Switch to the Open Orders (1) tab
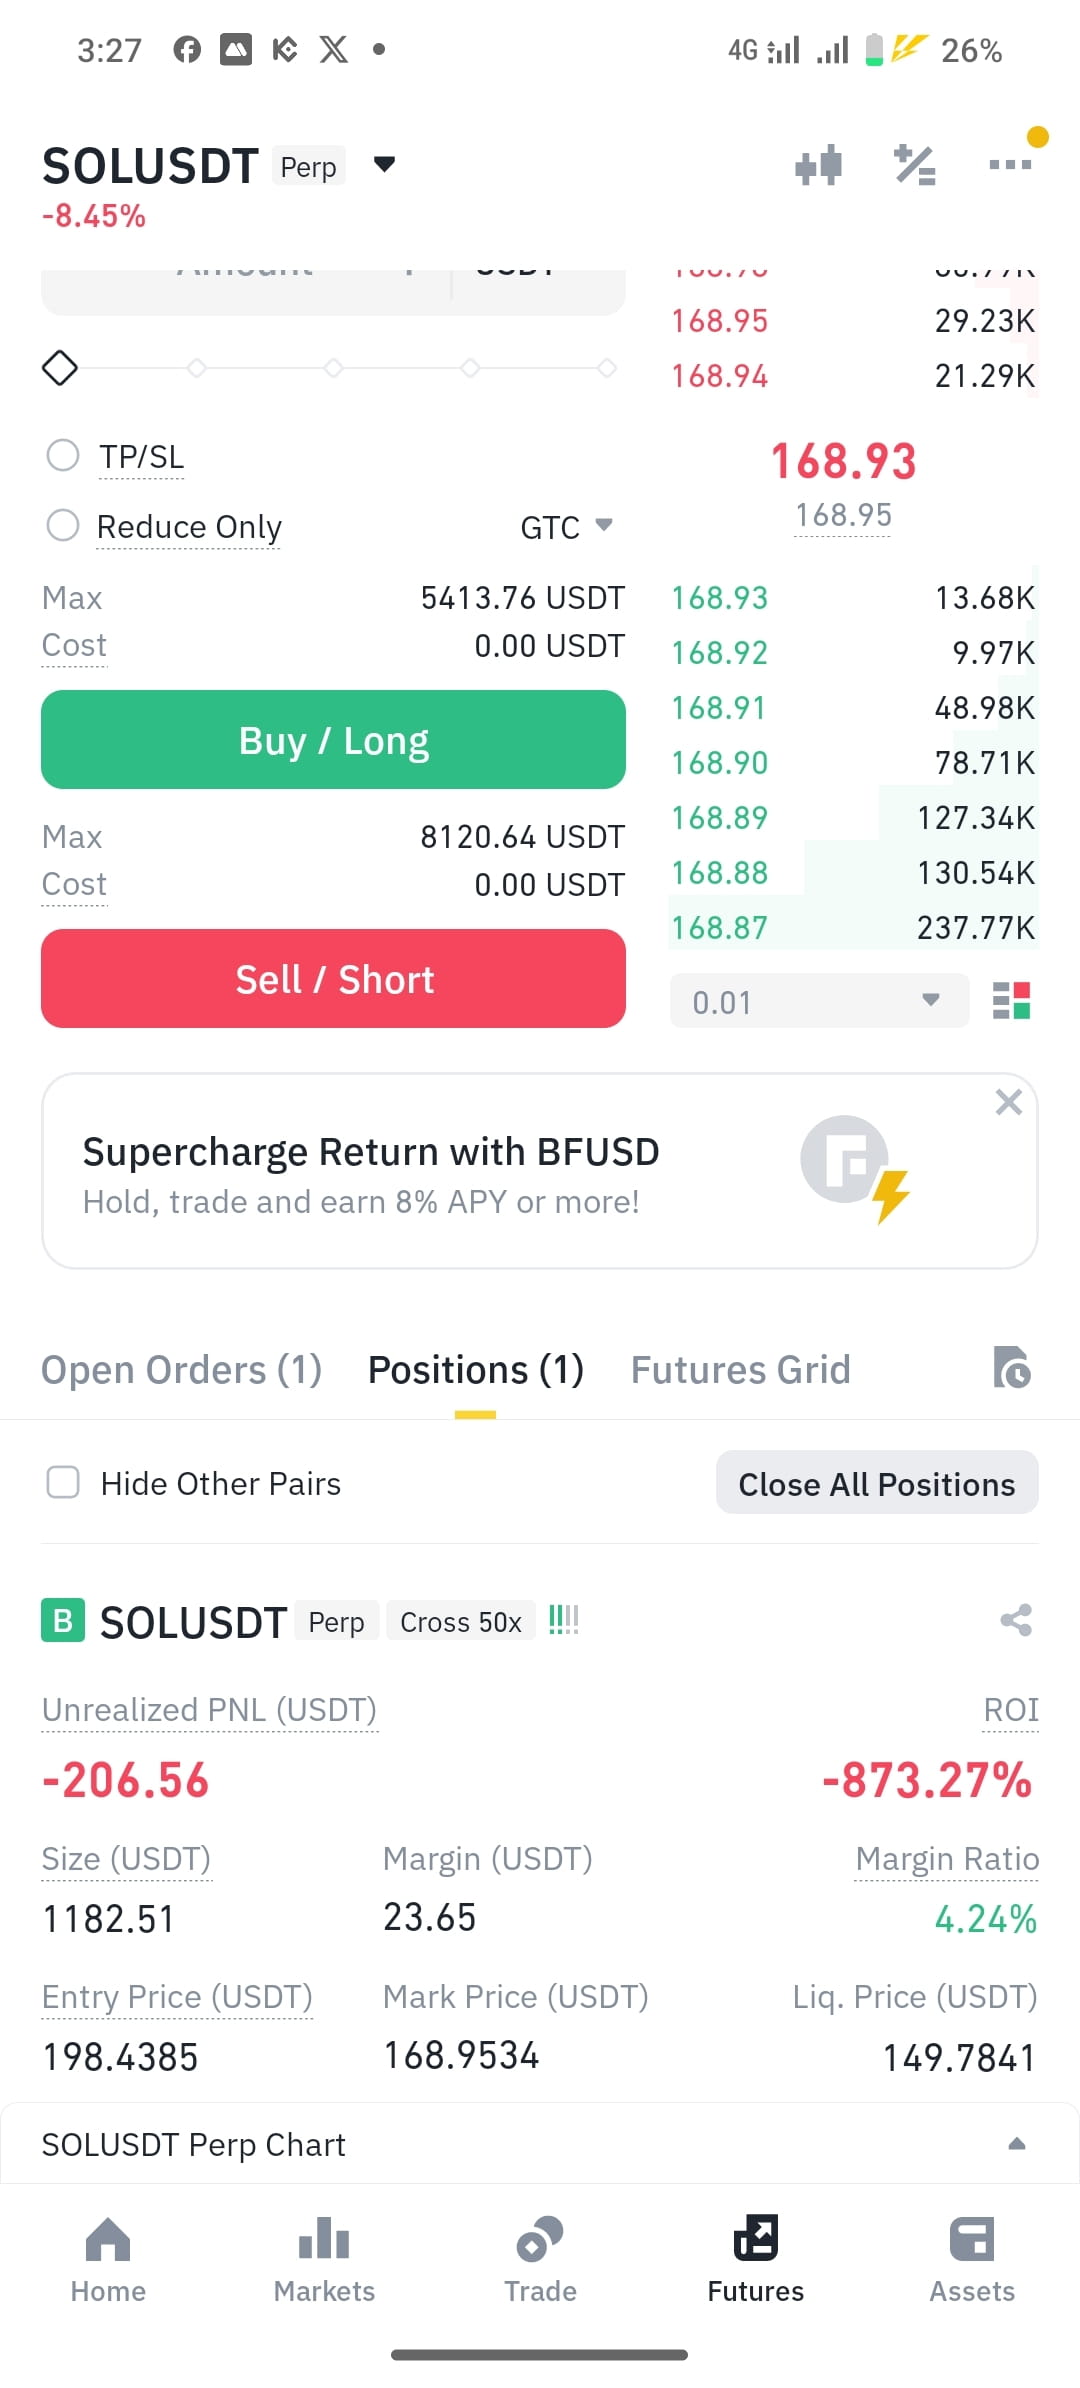 point(181,1370)
